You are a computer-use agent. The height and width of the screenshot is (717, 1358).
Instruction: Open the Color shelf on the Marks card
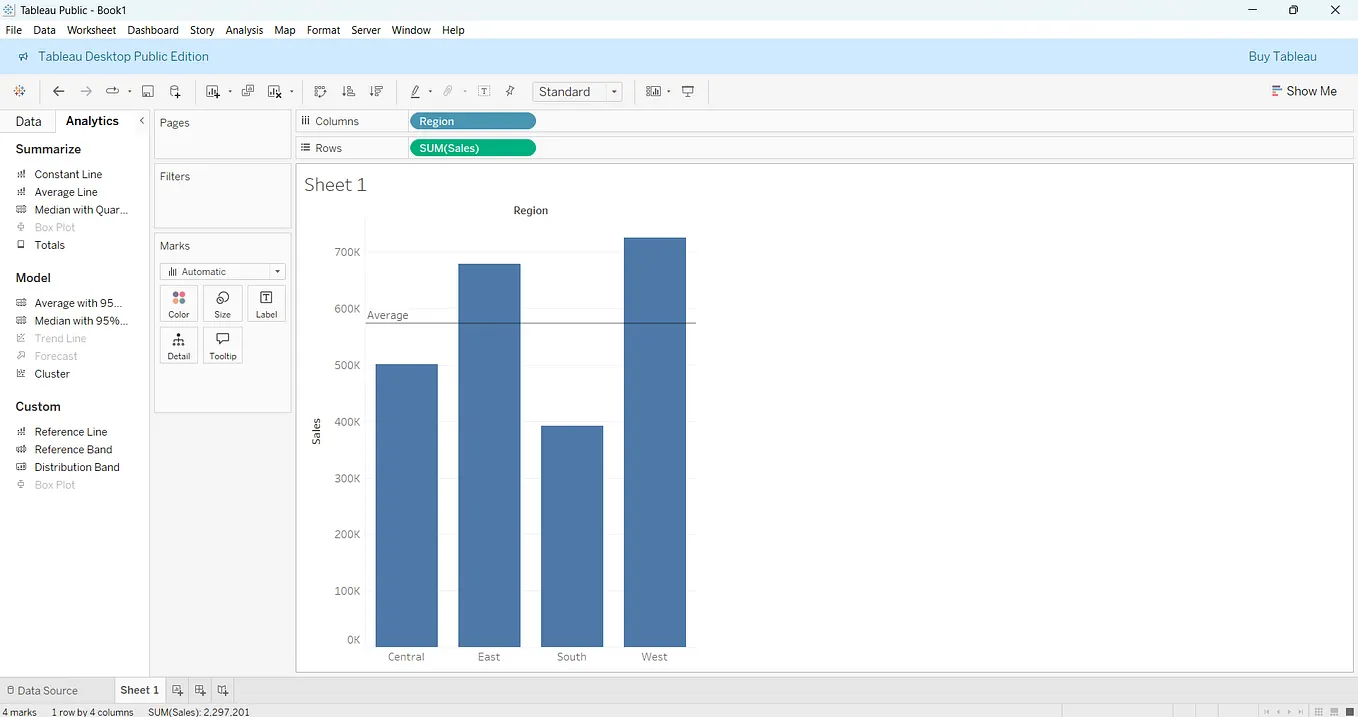click(x=178, y=303)
